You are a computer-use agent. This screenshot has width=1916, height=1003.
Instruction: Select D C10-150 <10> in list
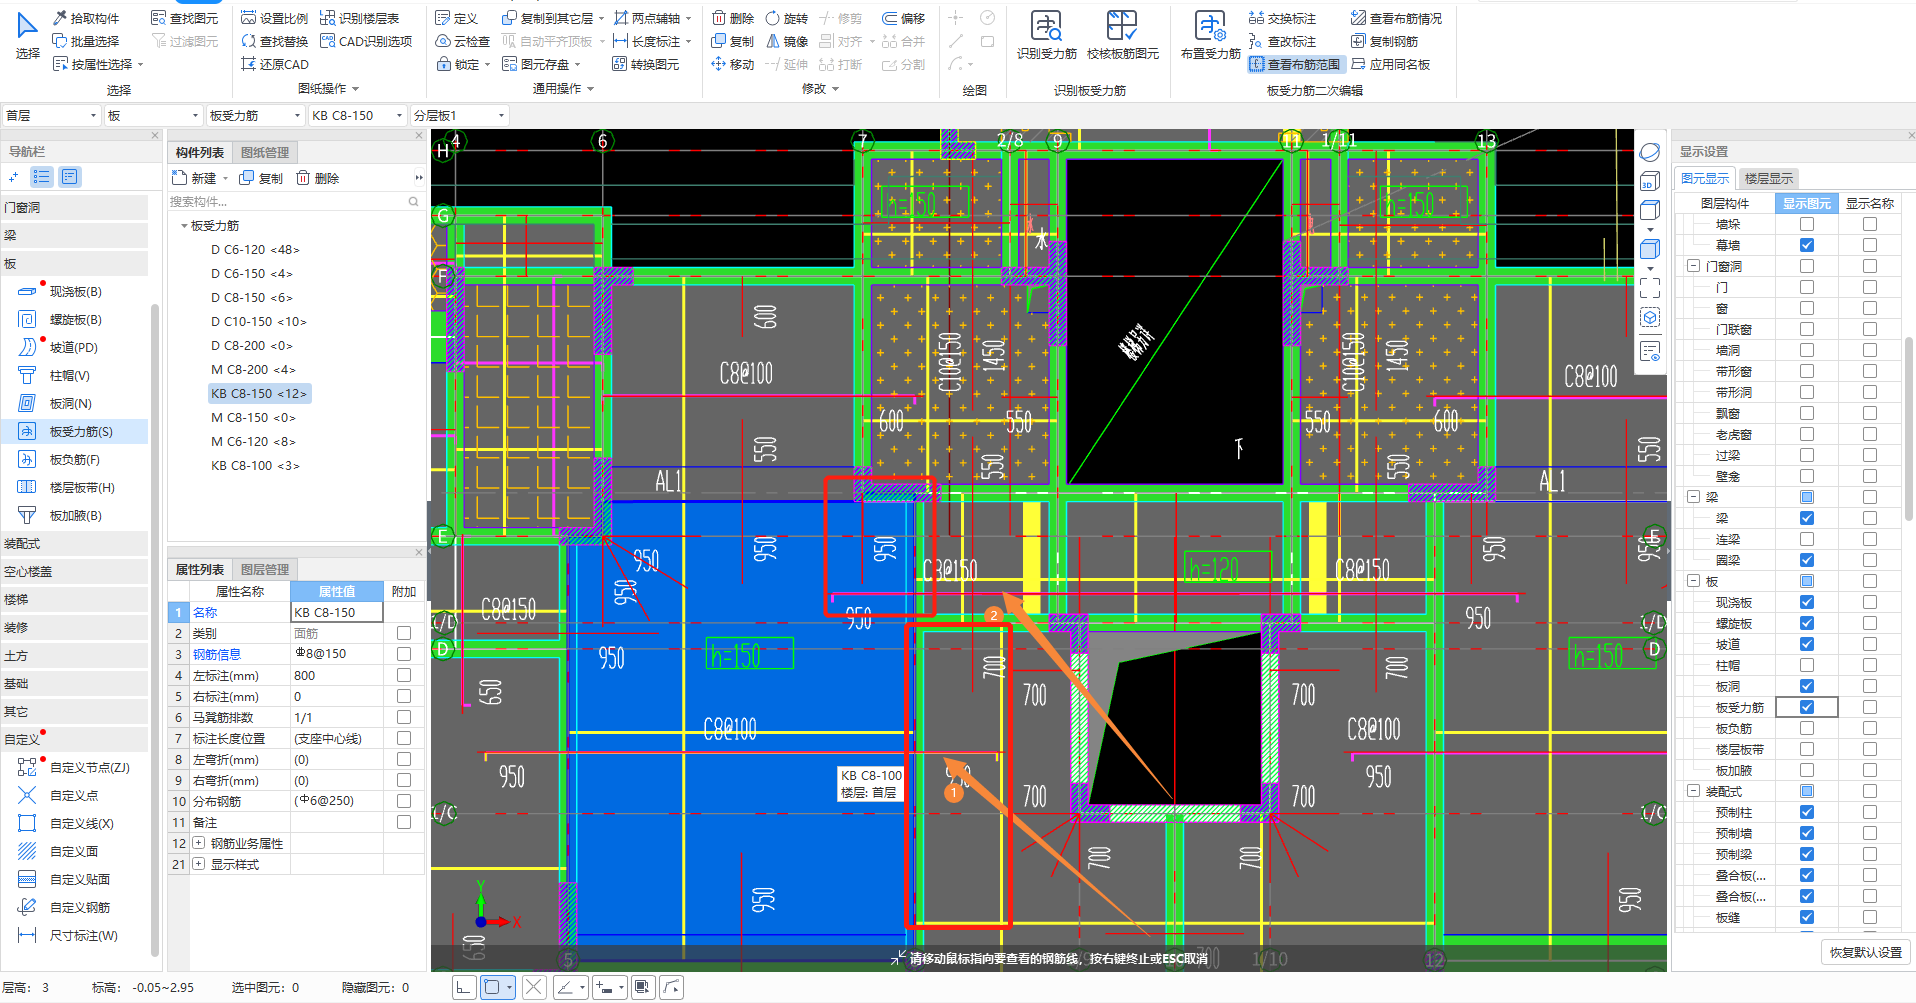click(259, 321)
